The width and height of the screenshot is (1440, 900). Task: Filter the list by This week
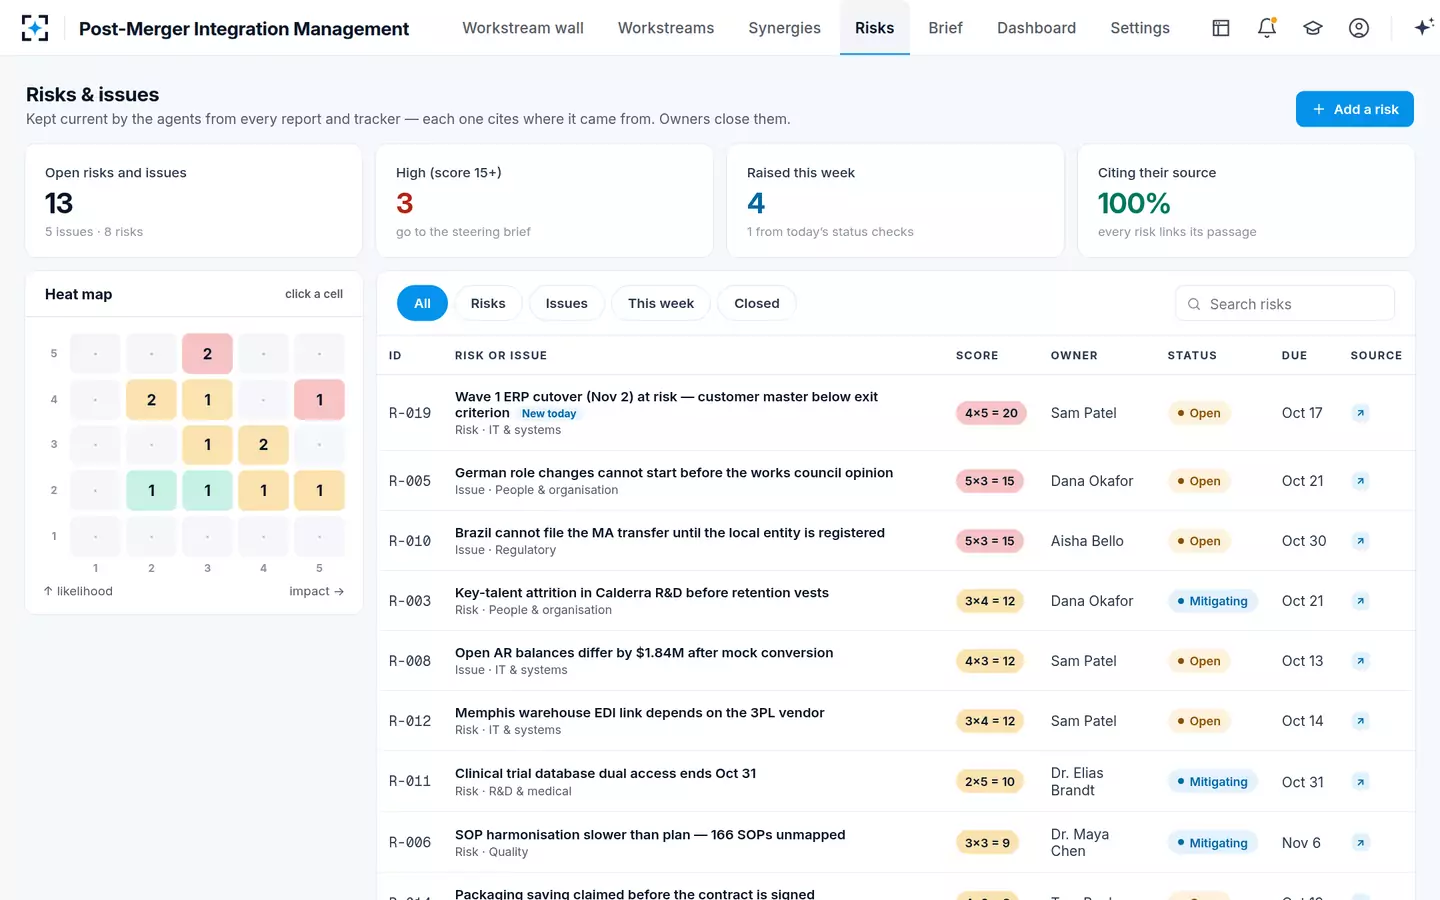[x=661, y=303]
